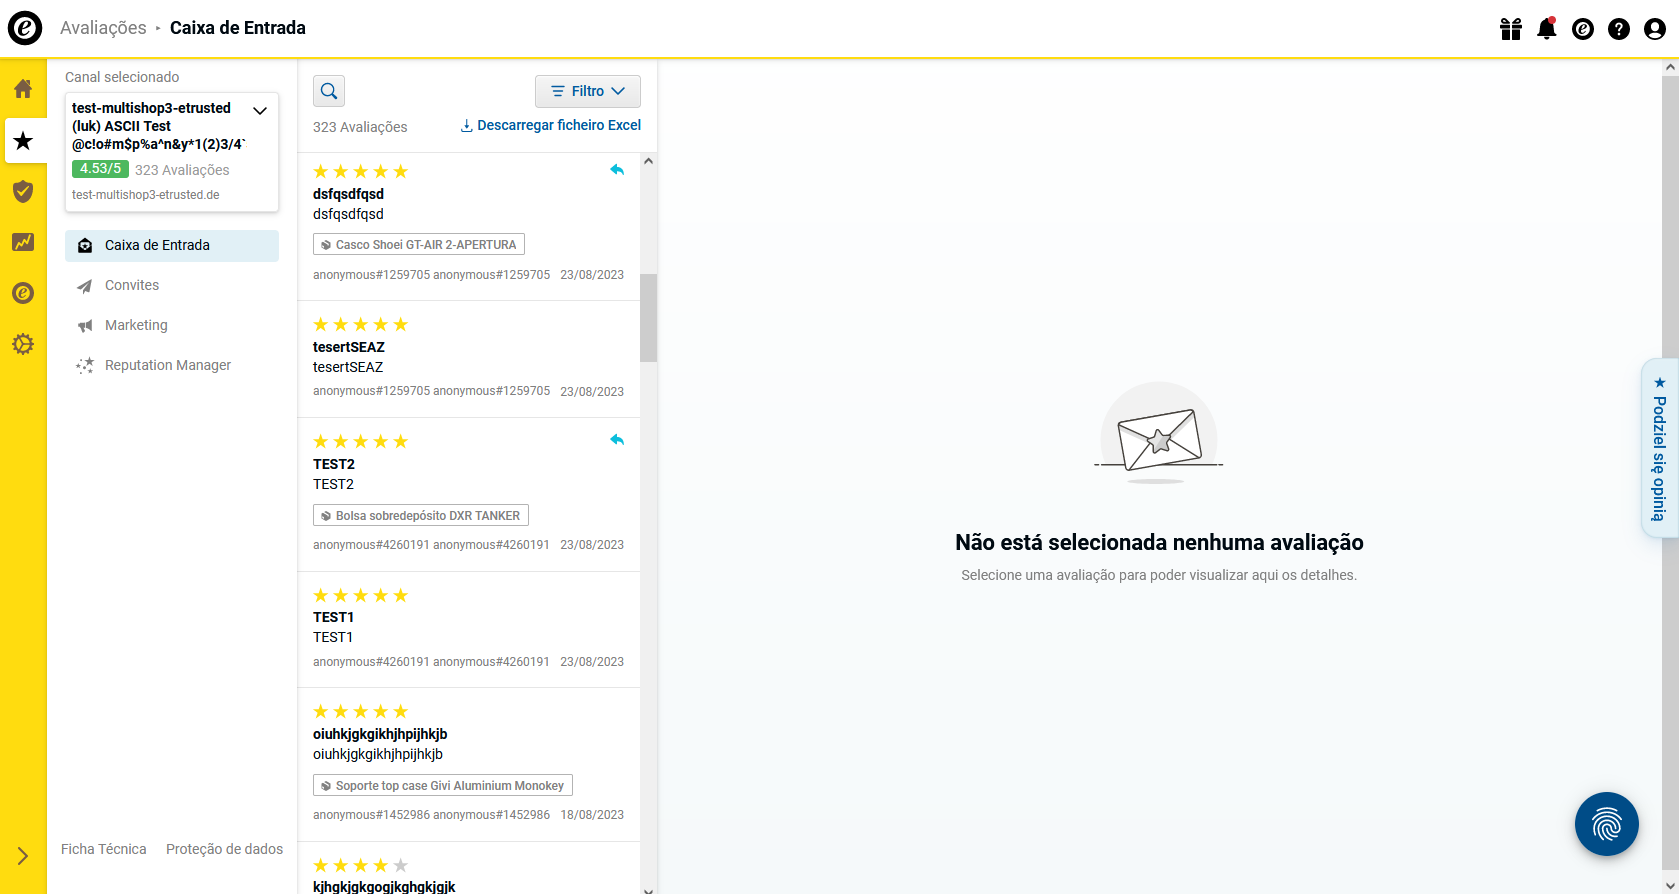Click Avaliações breadcrumb
The width and height of the screenshot is (1679, 894).
click(x=103, y=28)
